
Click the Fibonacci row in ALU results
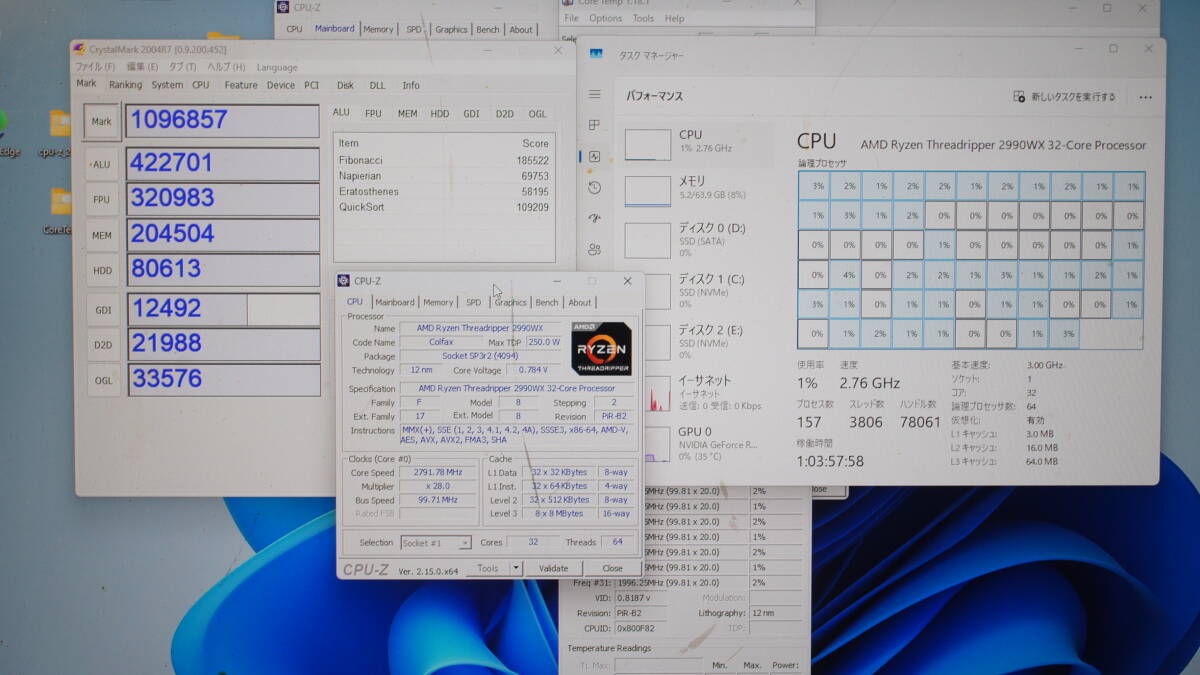[443, 160]
